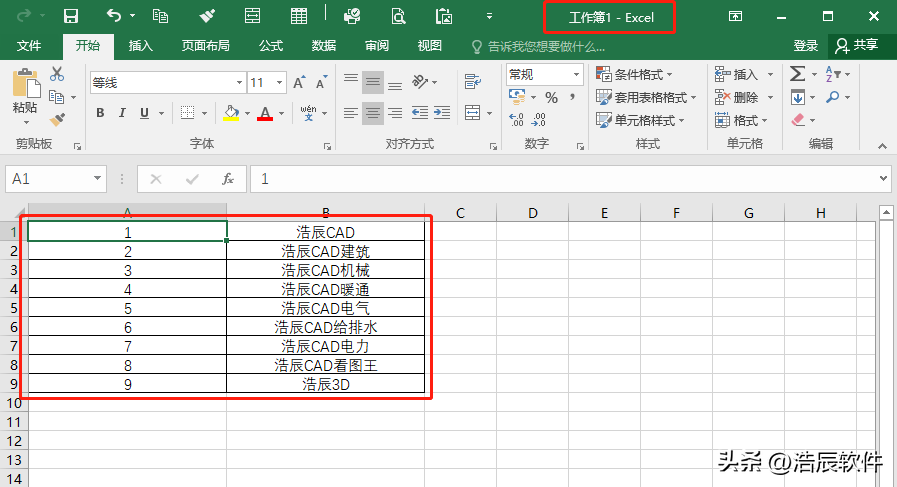Insert AutoSum with sigma icon
The height and width of the screenshot is (487, 897).
[x=797, y=74]
